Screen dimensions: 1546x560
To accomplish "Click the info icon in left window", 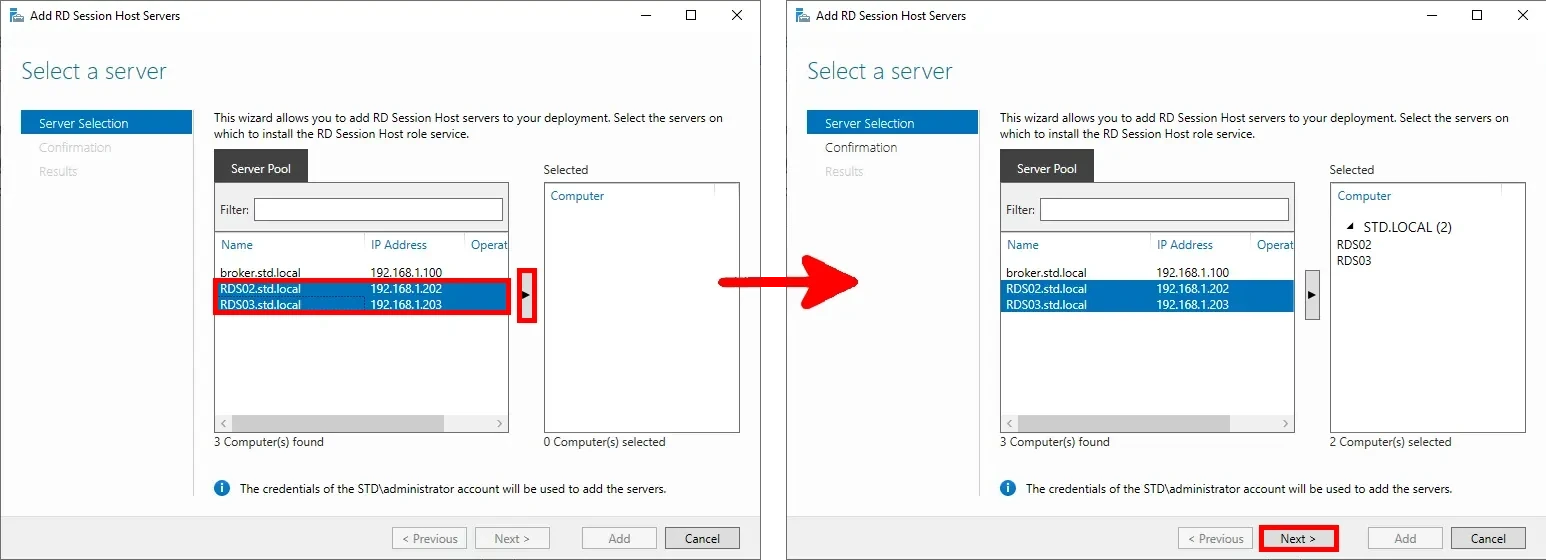I will 222,488.
